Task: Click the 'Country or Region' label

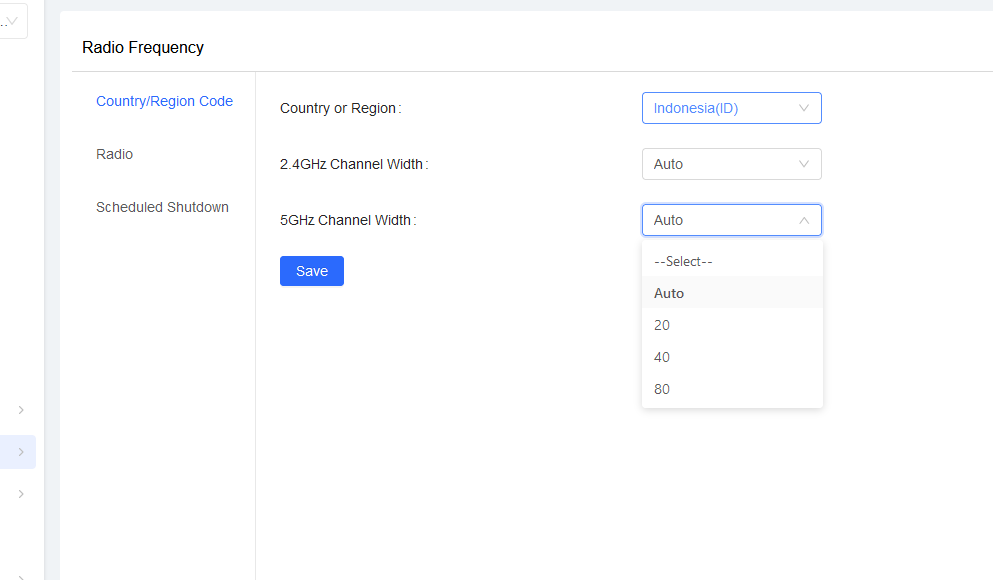Action: [x=340, y=108]
